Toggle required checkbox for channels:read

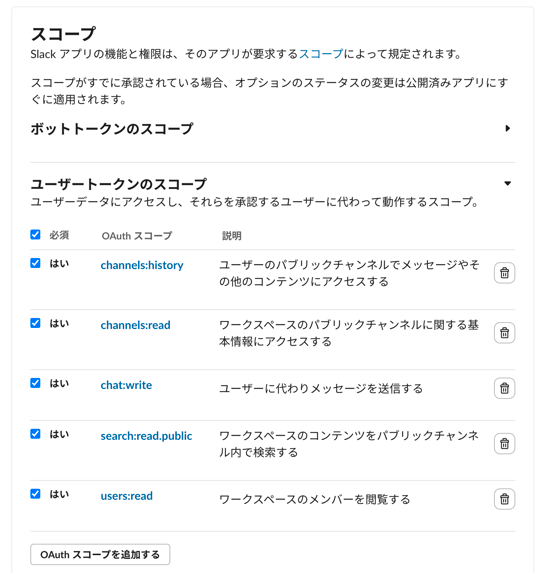point(35,323)
